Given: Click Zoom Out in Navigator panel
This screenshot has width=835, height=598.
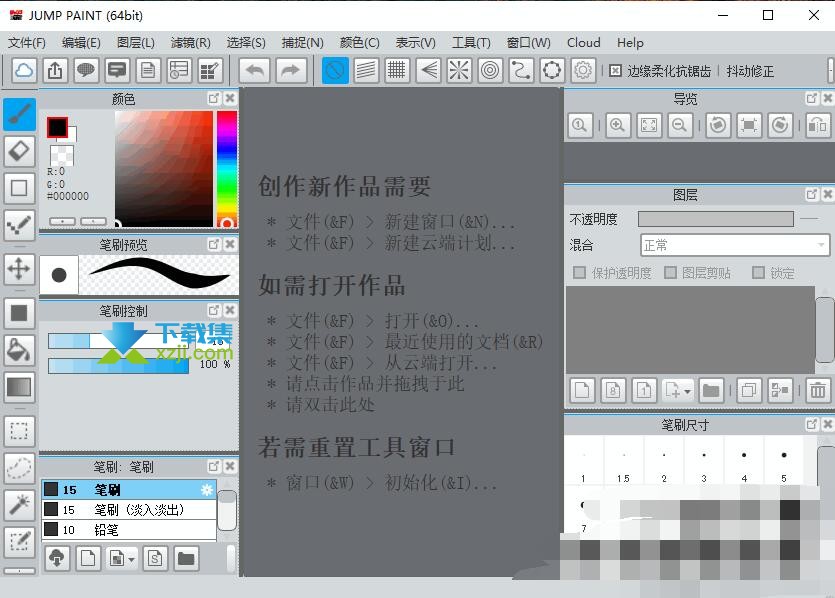Looking at the screenshot, I should 680,126.
